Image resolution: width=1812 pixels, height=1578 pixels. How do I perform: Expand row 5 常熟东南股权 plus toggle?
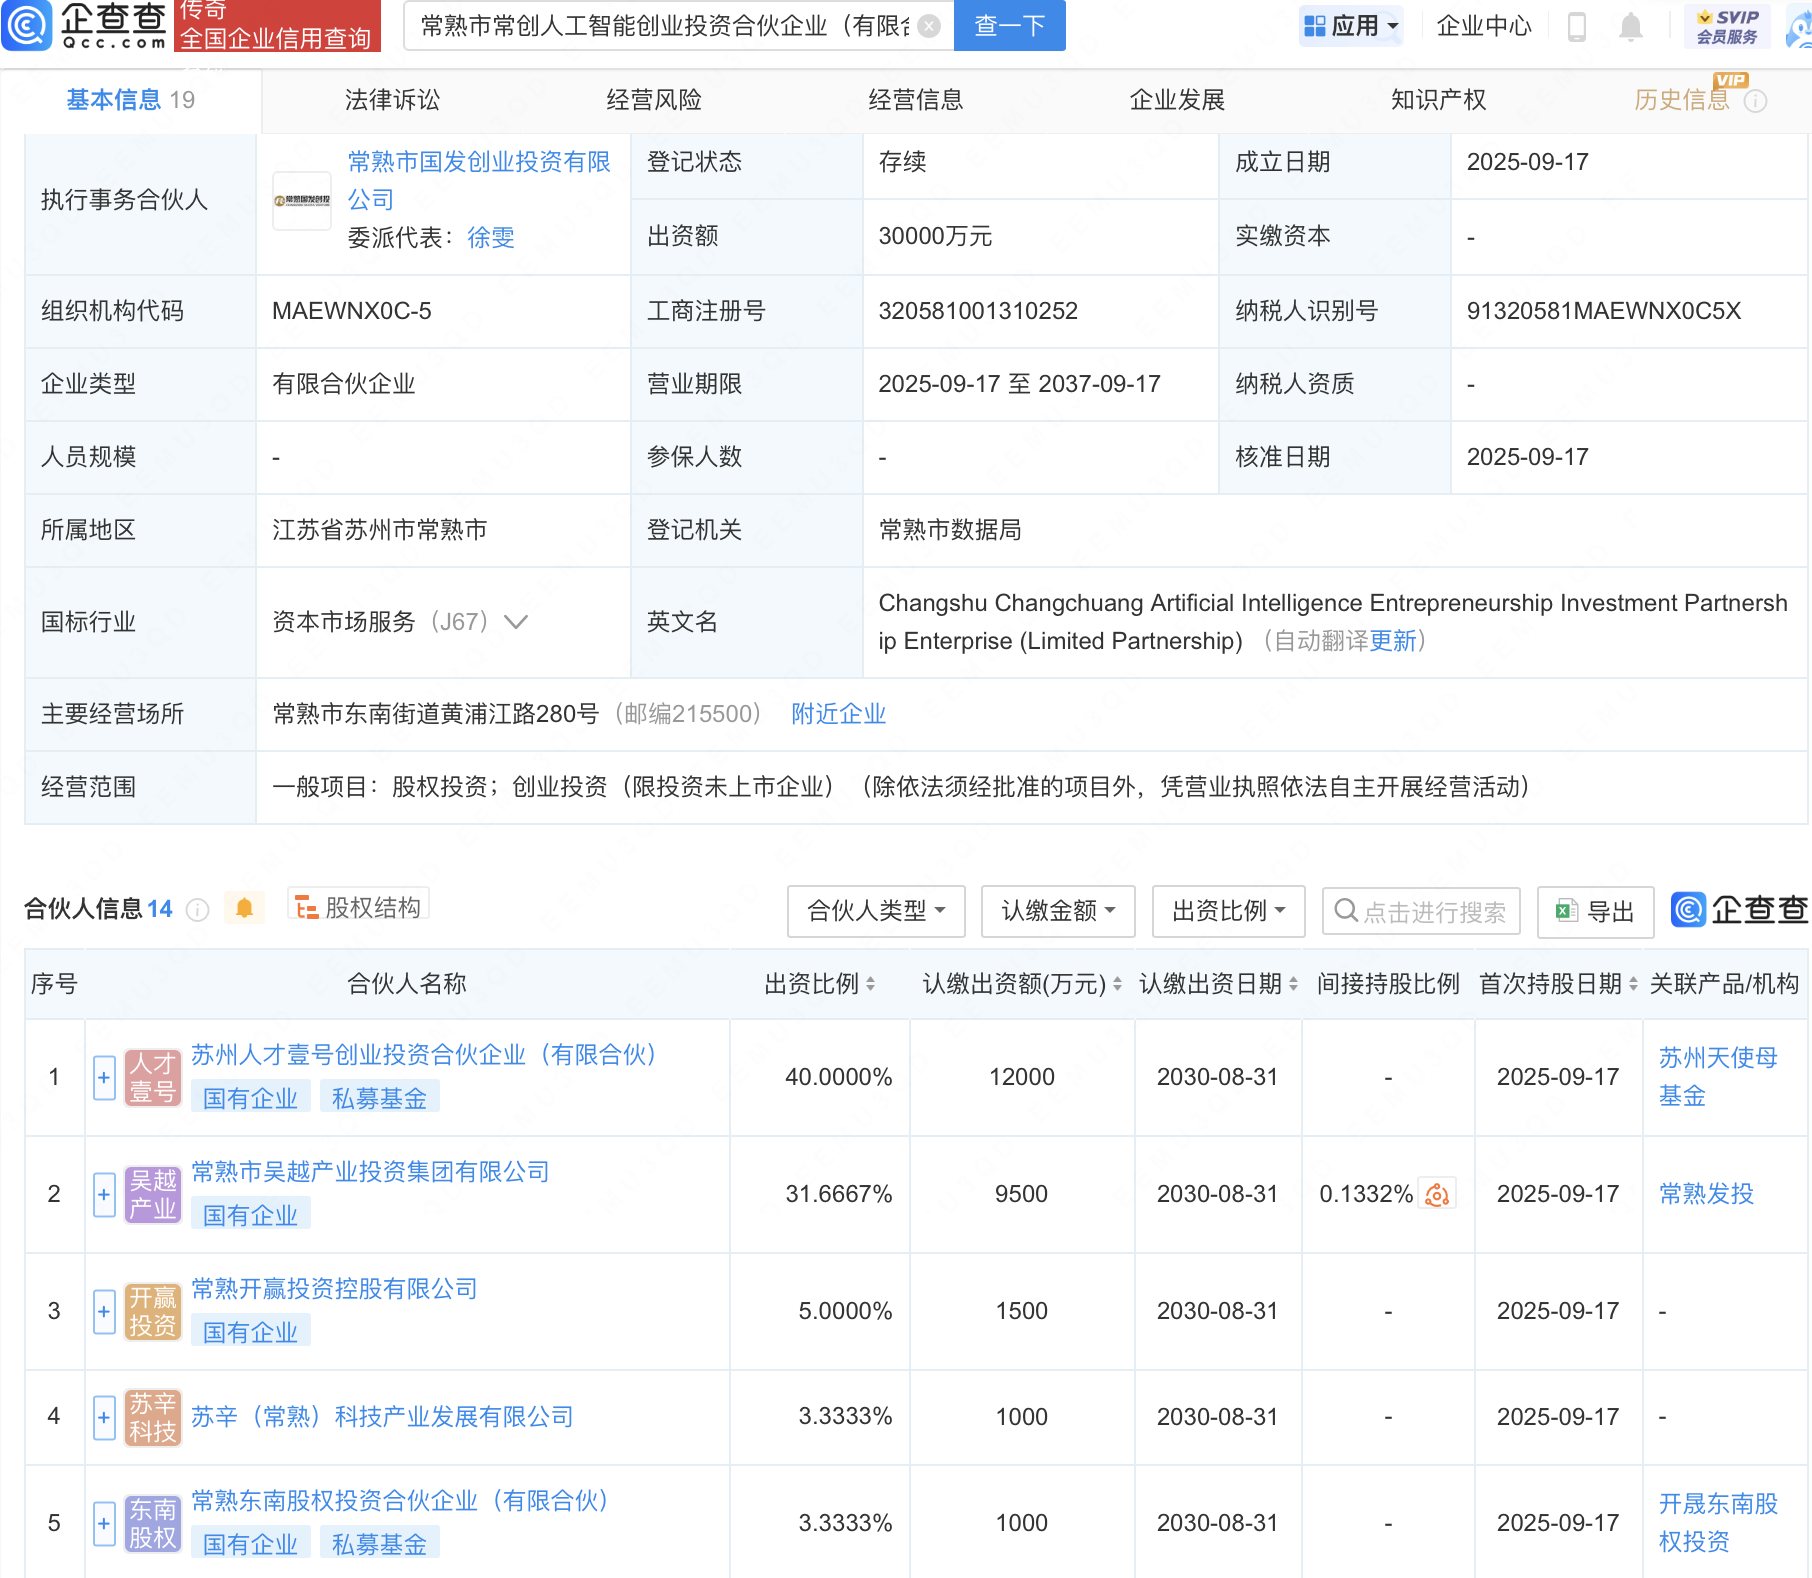click(x=104, y=1524)
